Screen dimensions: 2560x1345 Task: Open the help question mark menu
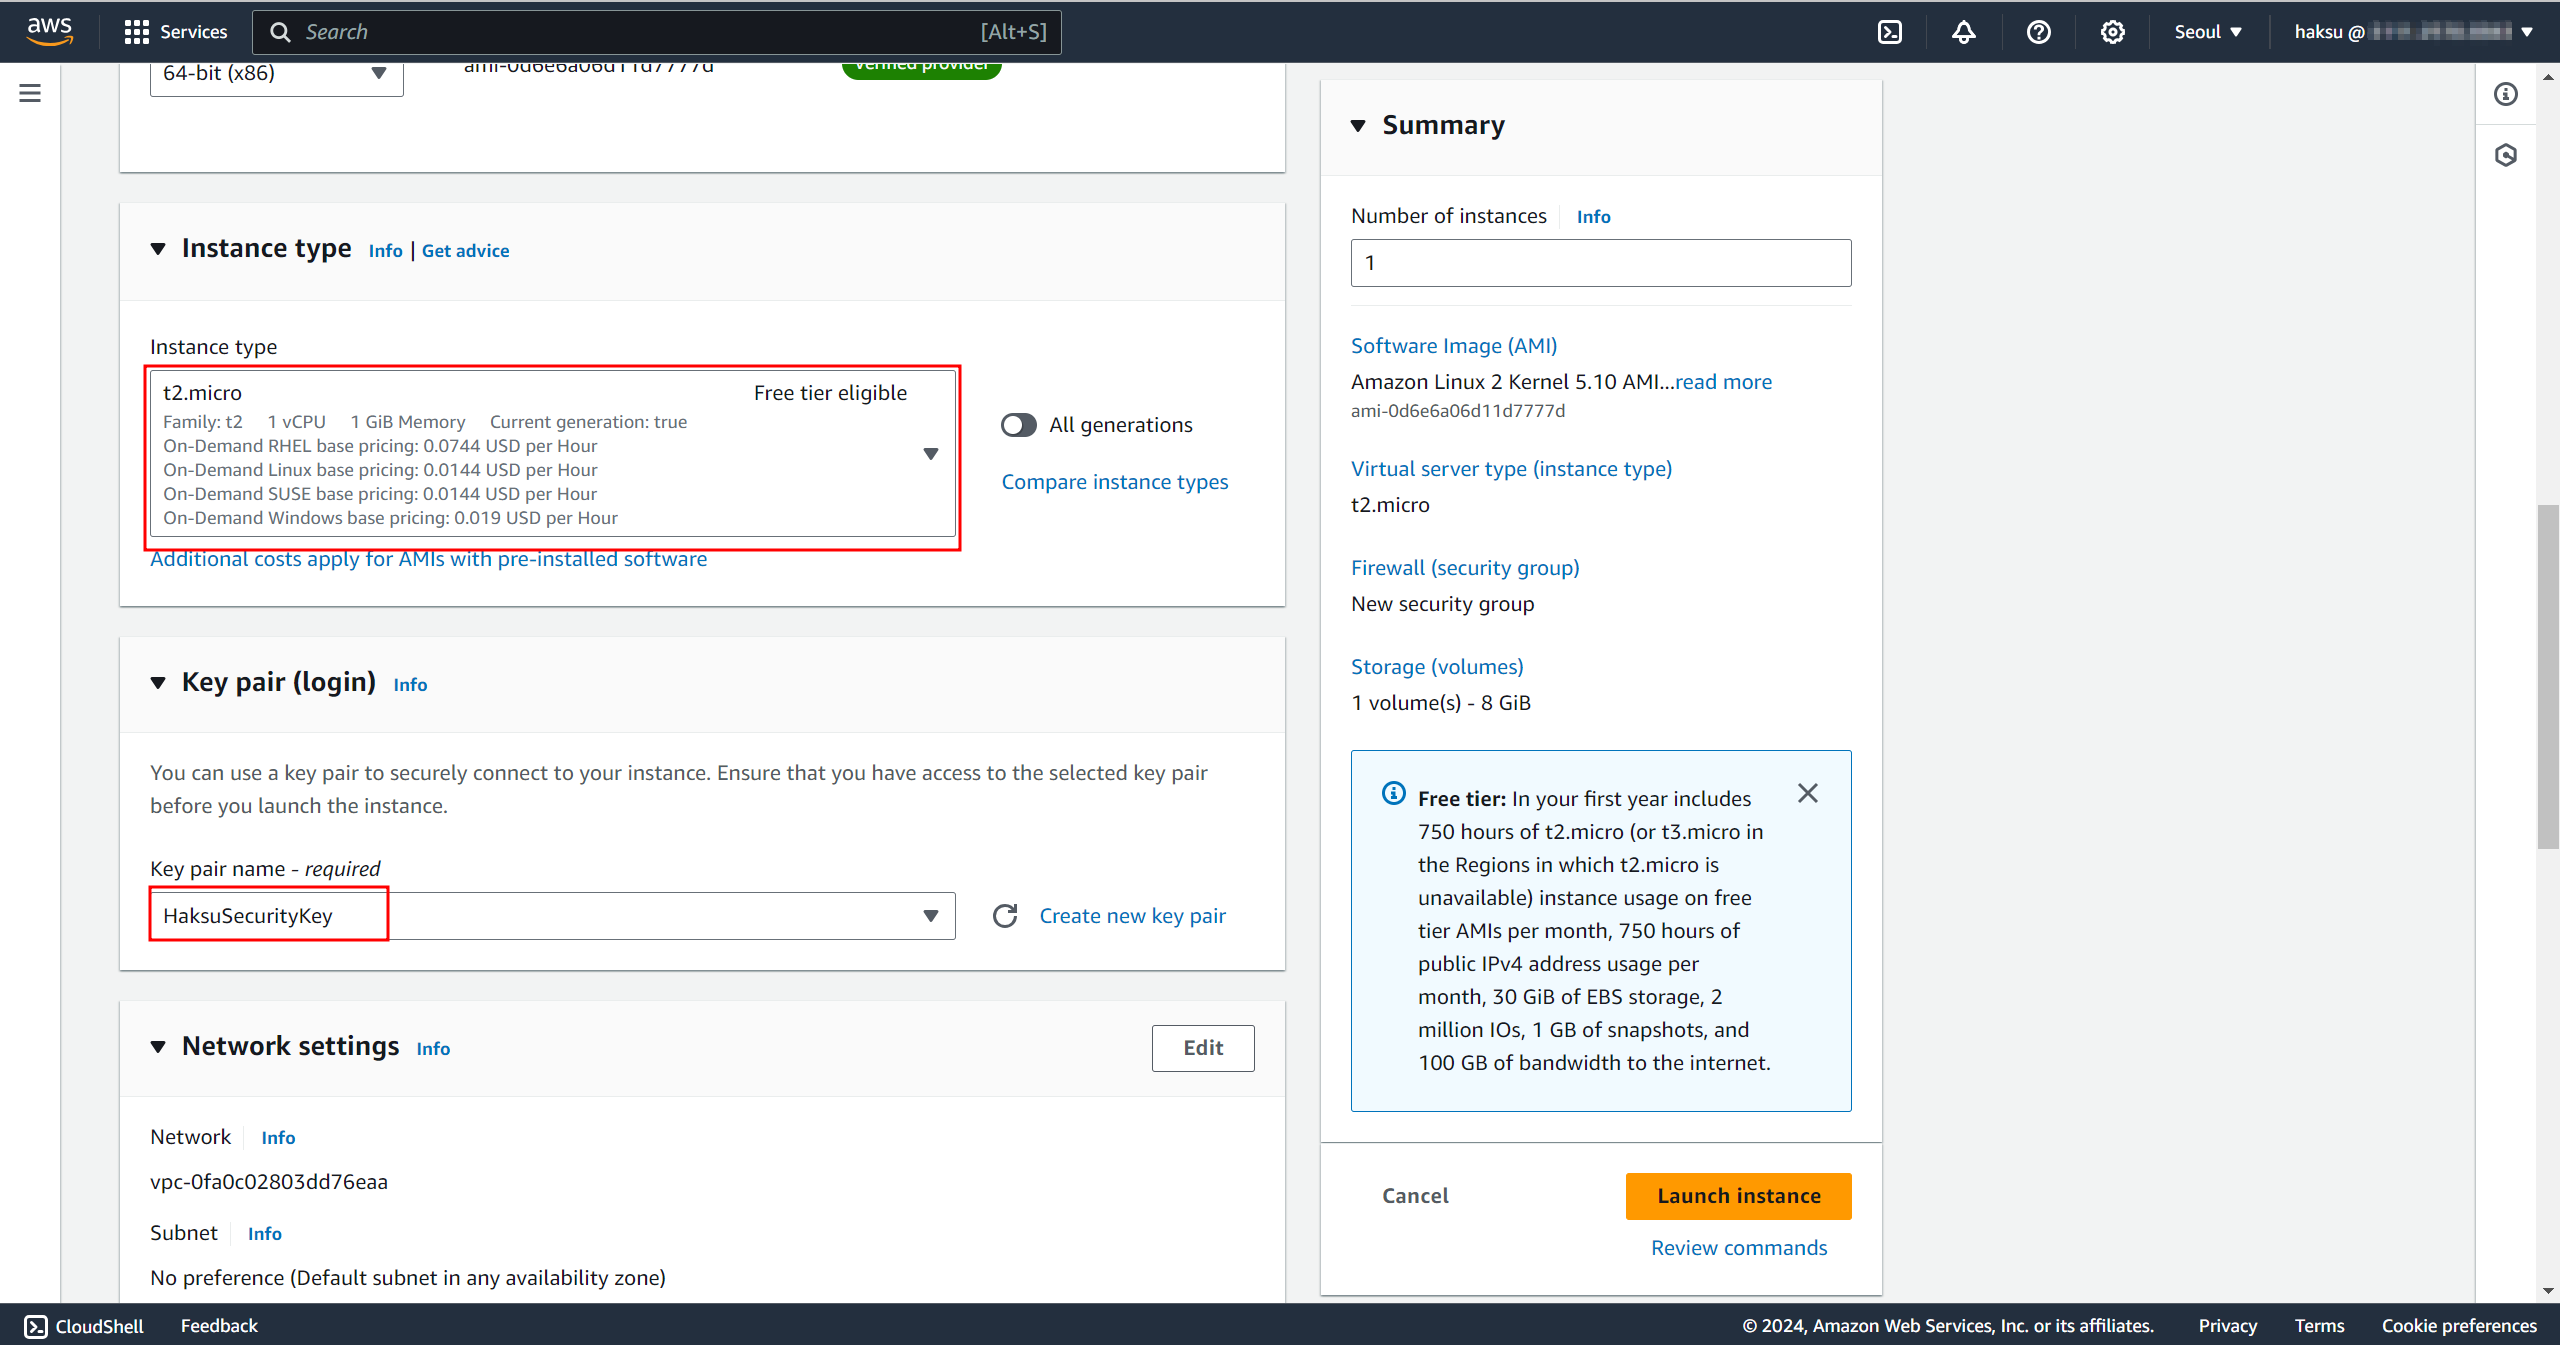[x=2038, y=32]
